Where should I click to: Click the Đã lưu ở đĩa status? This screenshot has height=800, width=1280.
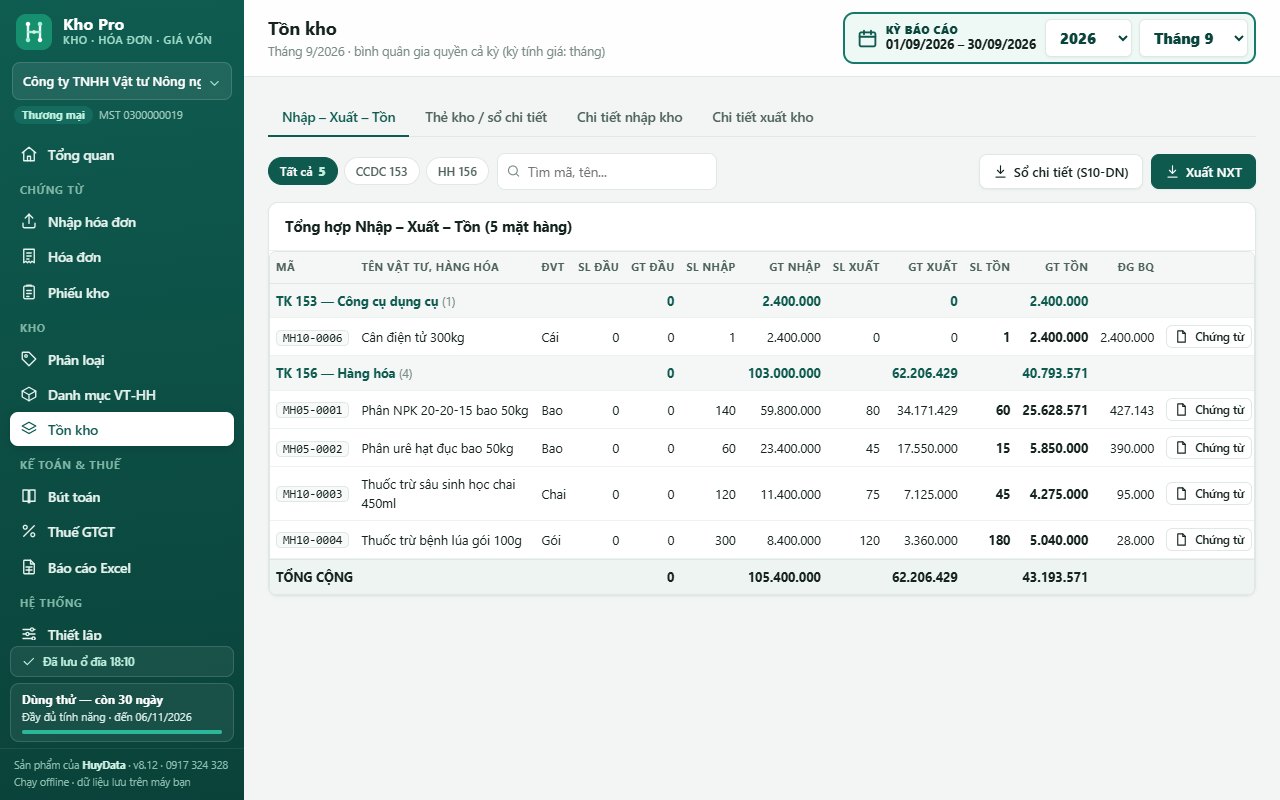point(122,661)
